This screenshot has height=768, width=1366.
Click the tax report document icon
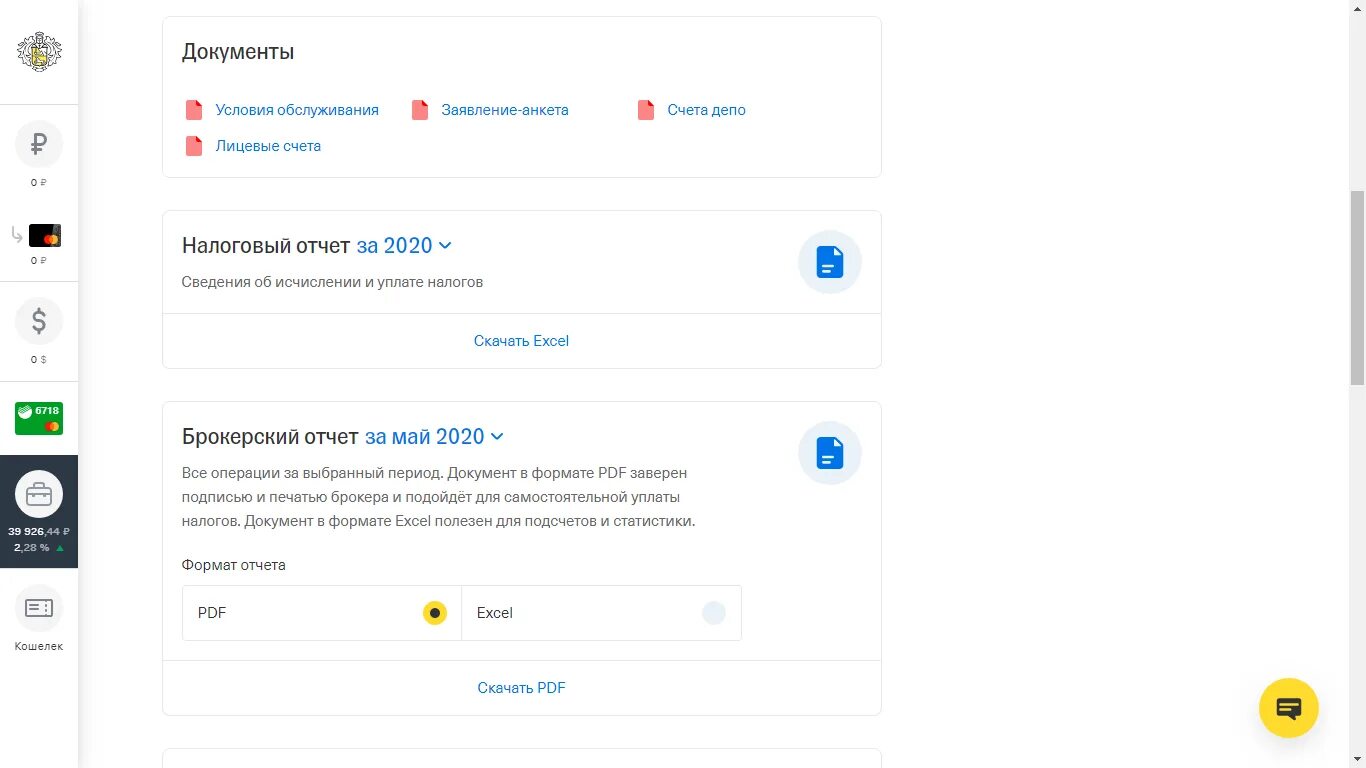(830, 262)
